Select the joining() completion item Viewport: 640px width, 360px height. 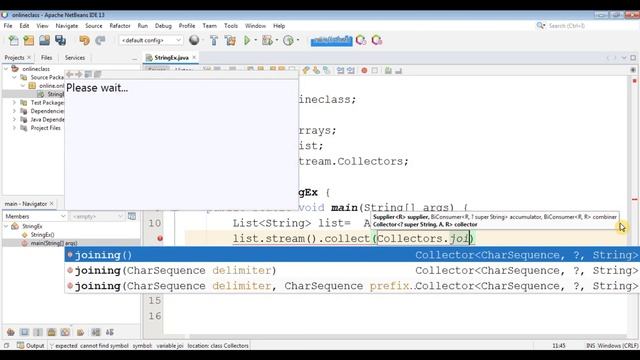point(352,255)
